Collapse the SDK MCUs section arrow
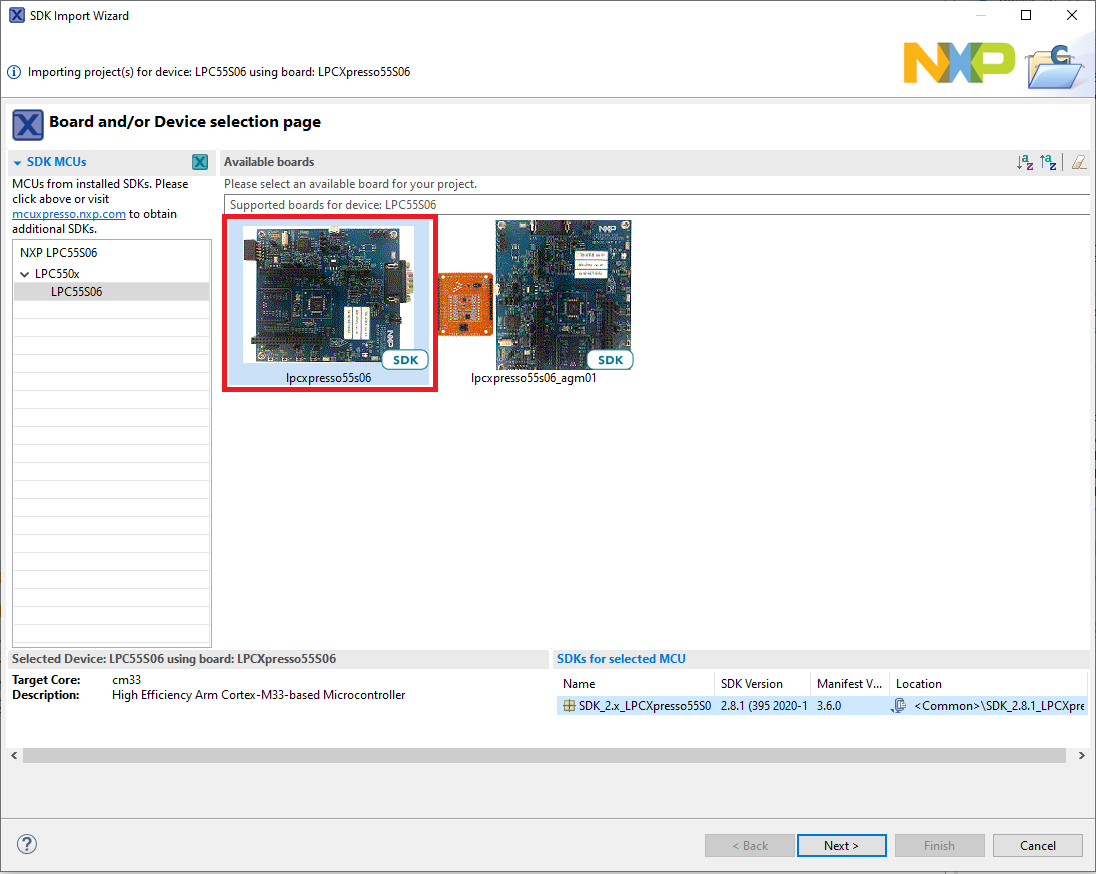 18,162
